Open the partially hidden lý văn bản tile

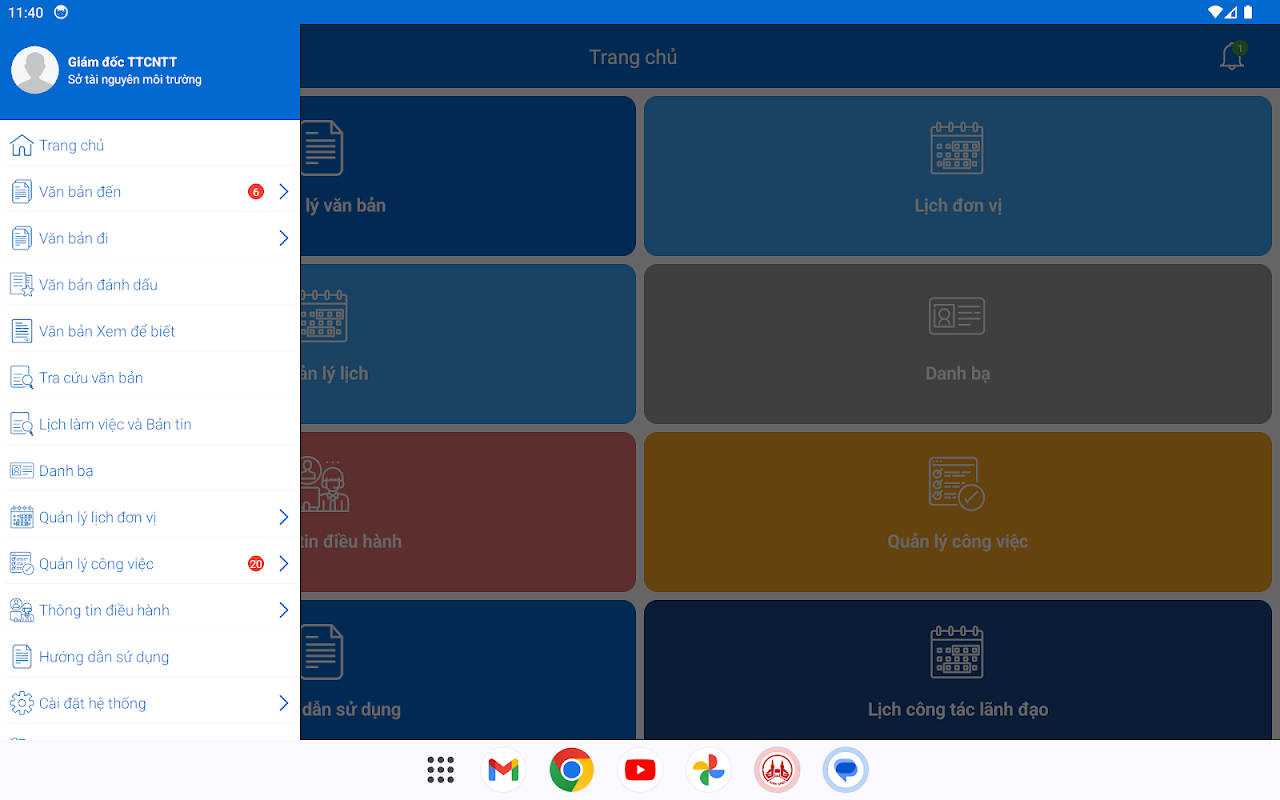[468, 176]
